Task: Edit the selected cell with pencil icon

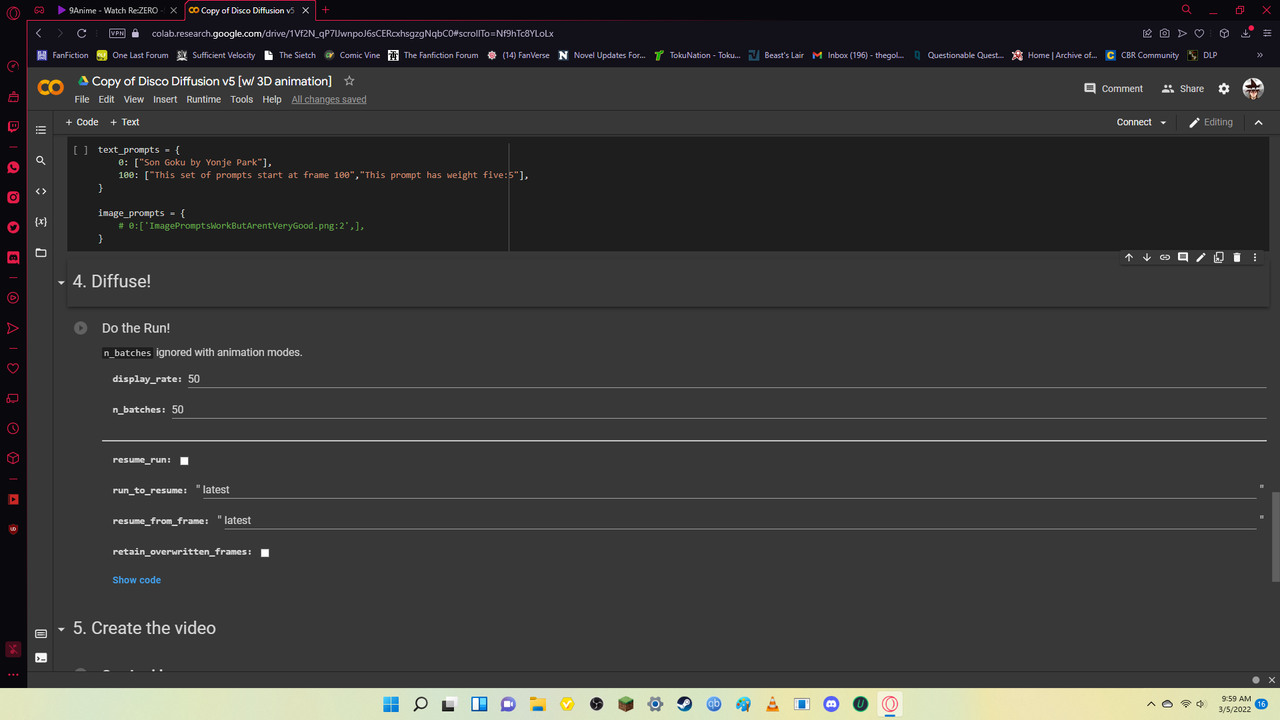Action: [1201, 257]
